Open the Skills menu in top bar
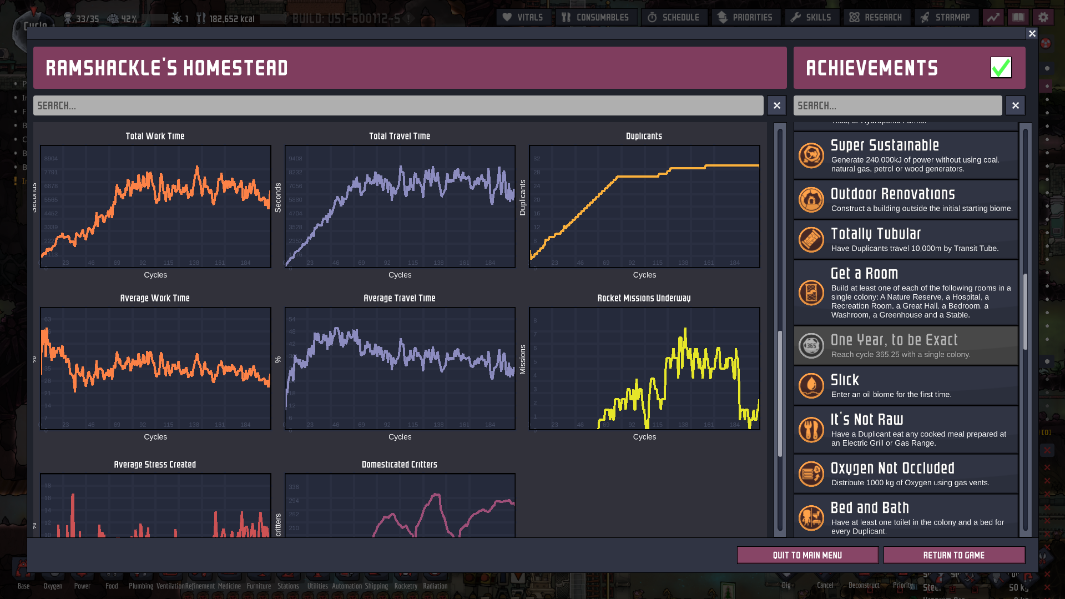The height and width of the screenshot is (599, 1065). (810, 17)
